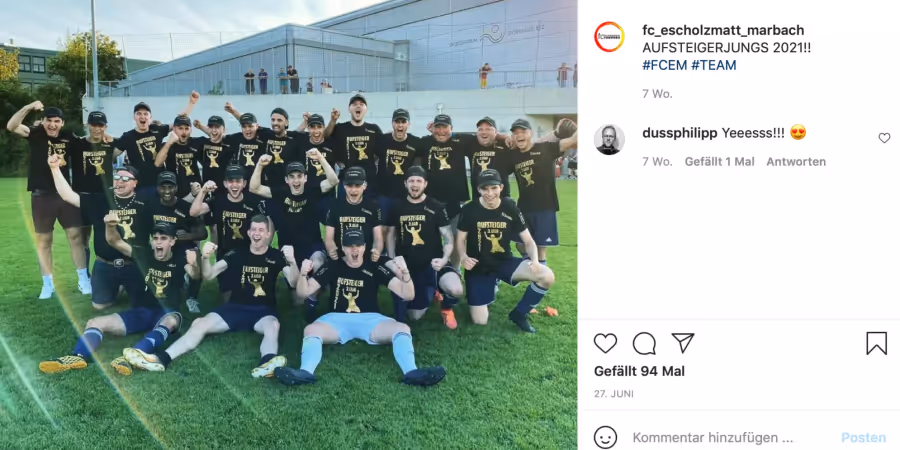This screenshot has width=900, height=450.
Task: Reply to comment using Antworten
Action: 796,162
